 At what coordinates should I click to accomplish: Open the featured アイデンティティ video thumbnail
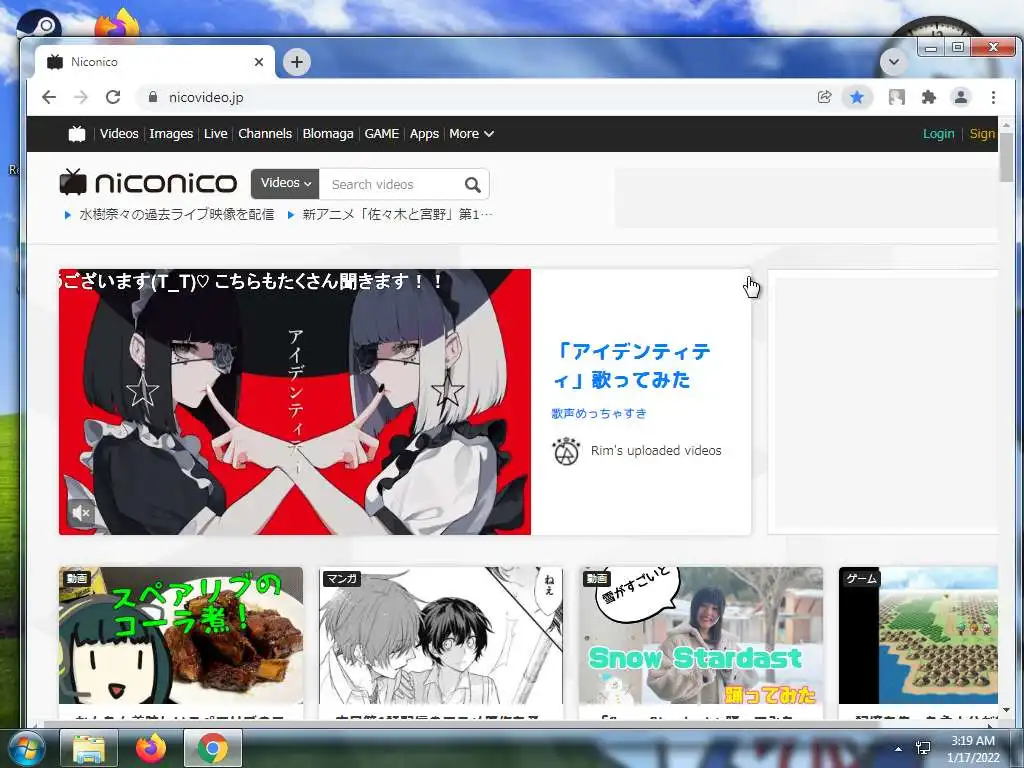coord(295,402)
